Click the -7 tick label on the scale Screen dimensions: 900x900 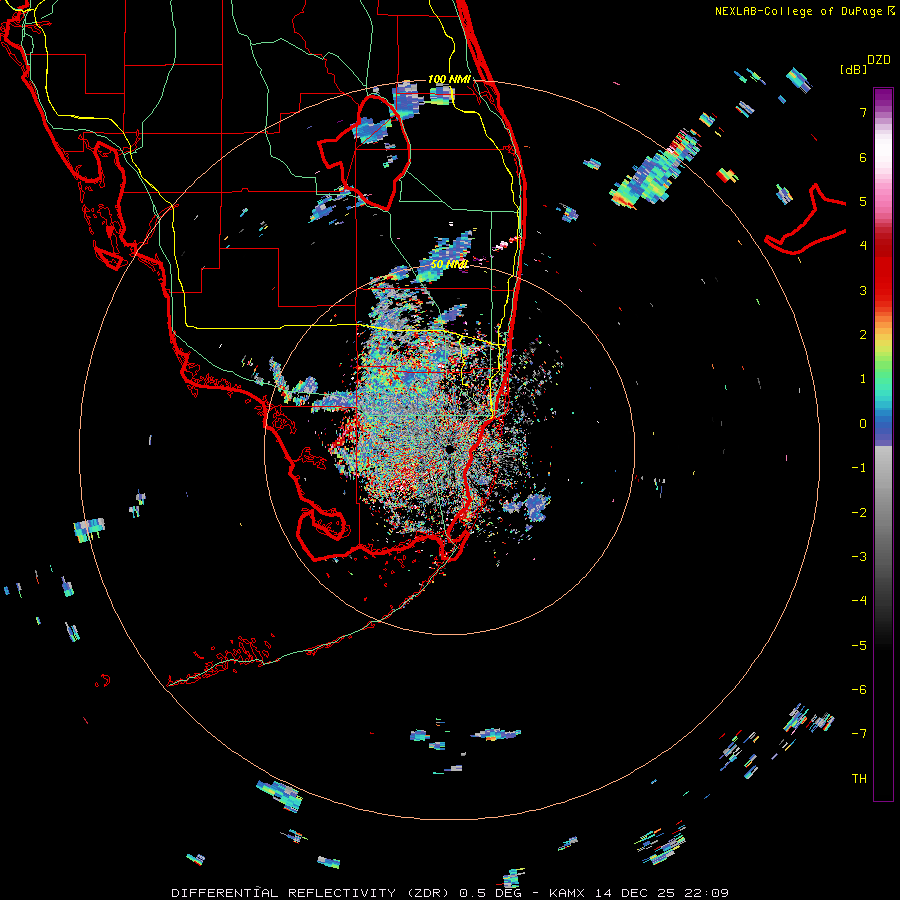coord(859,734)
